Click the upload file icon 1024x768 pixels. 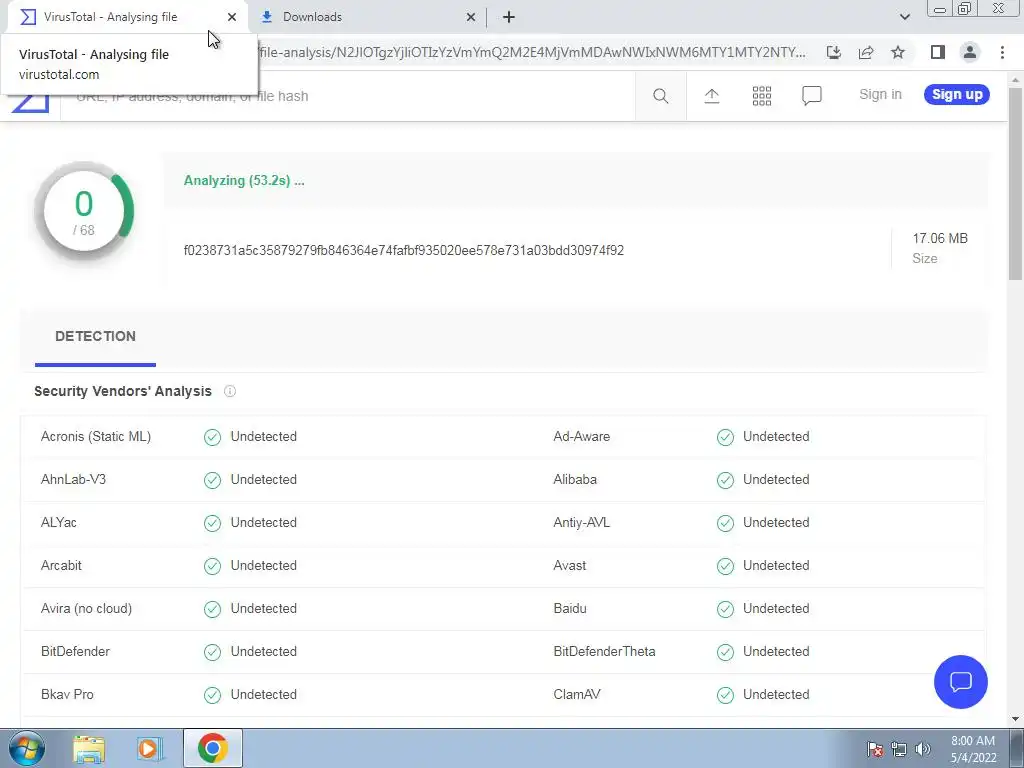point(711,96)
